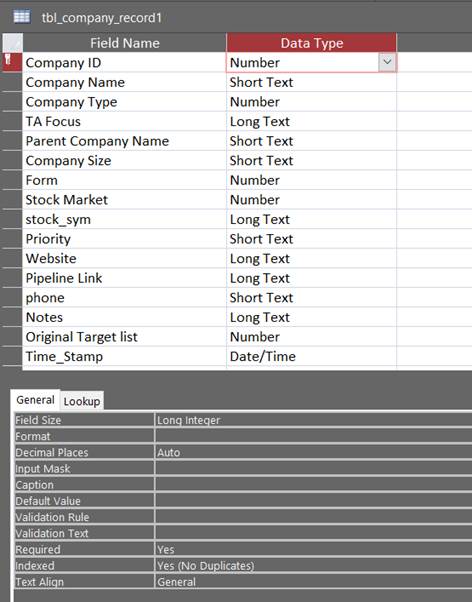Select the row selector beside Company Type

coord(12,102)
